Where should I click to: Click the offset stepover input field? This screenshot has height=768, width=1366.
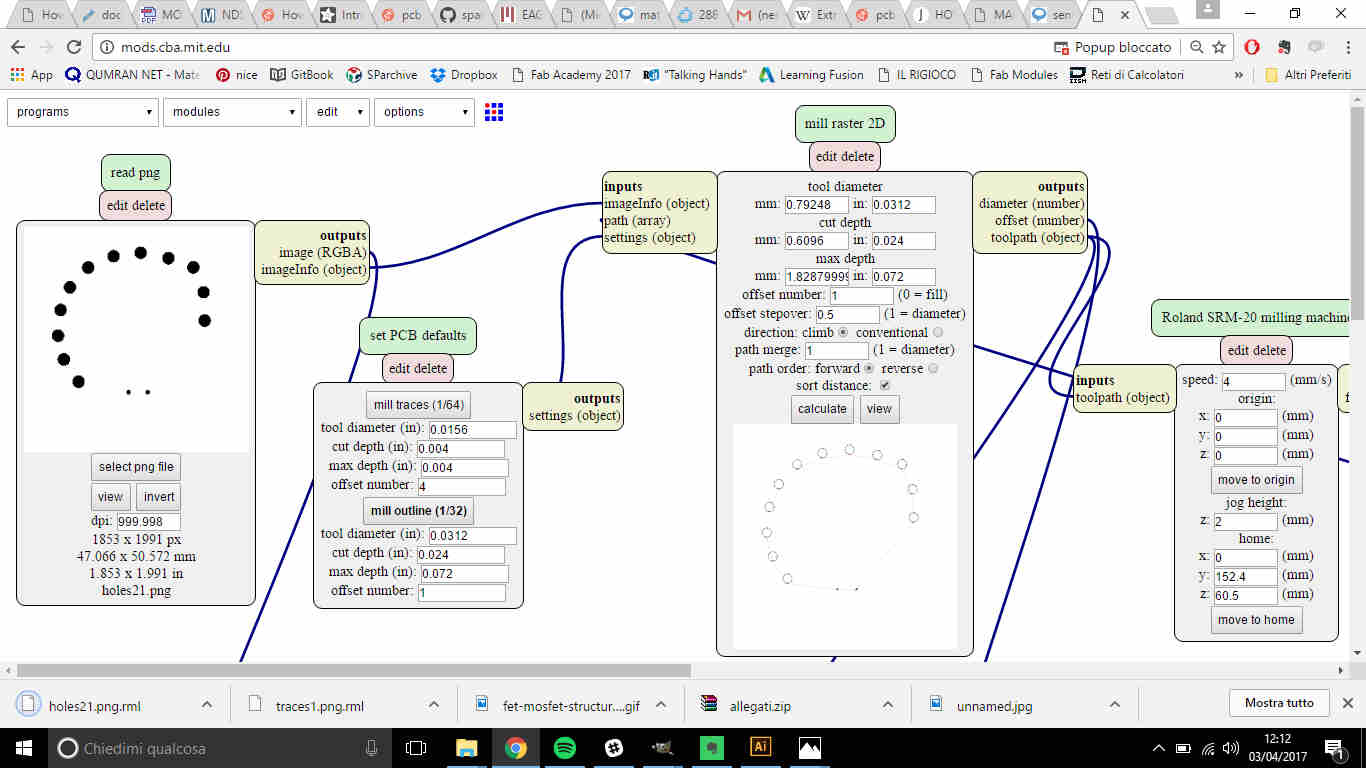pos(848,314)
